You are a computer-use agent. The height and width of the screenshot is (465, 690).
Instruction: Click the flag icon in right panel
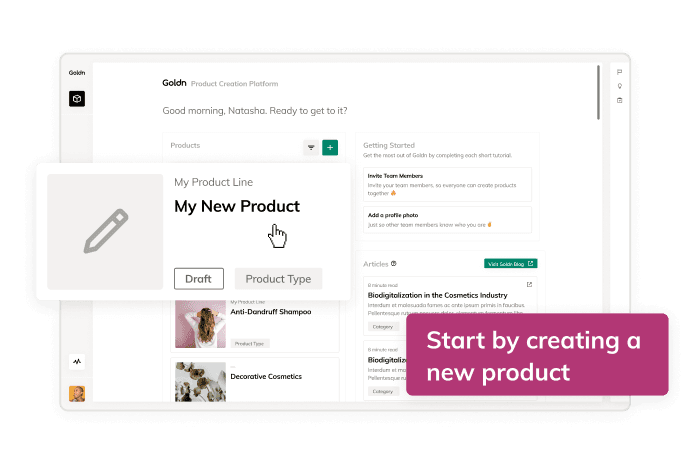click(x=620, y=72)
